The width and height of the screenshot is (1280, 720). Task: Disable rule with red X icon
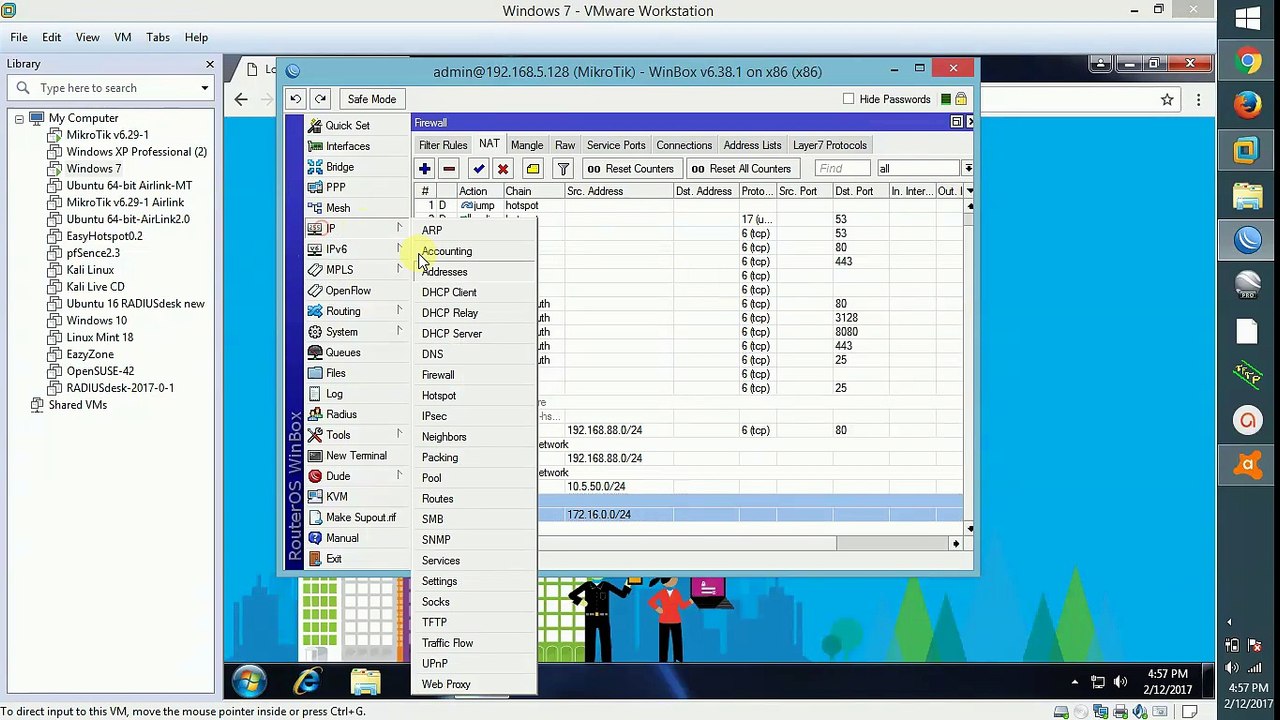point(503,169)
